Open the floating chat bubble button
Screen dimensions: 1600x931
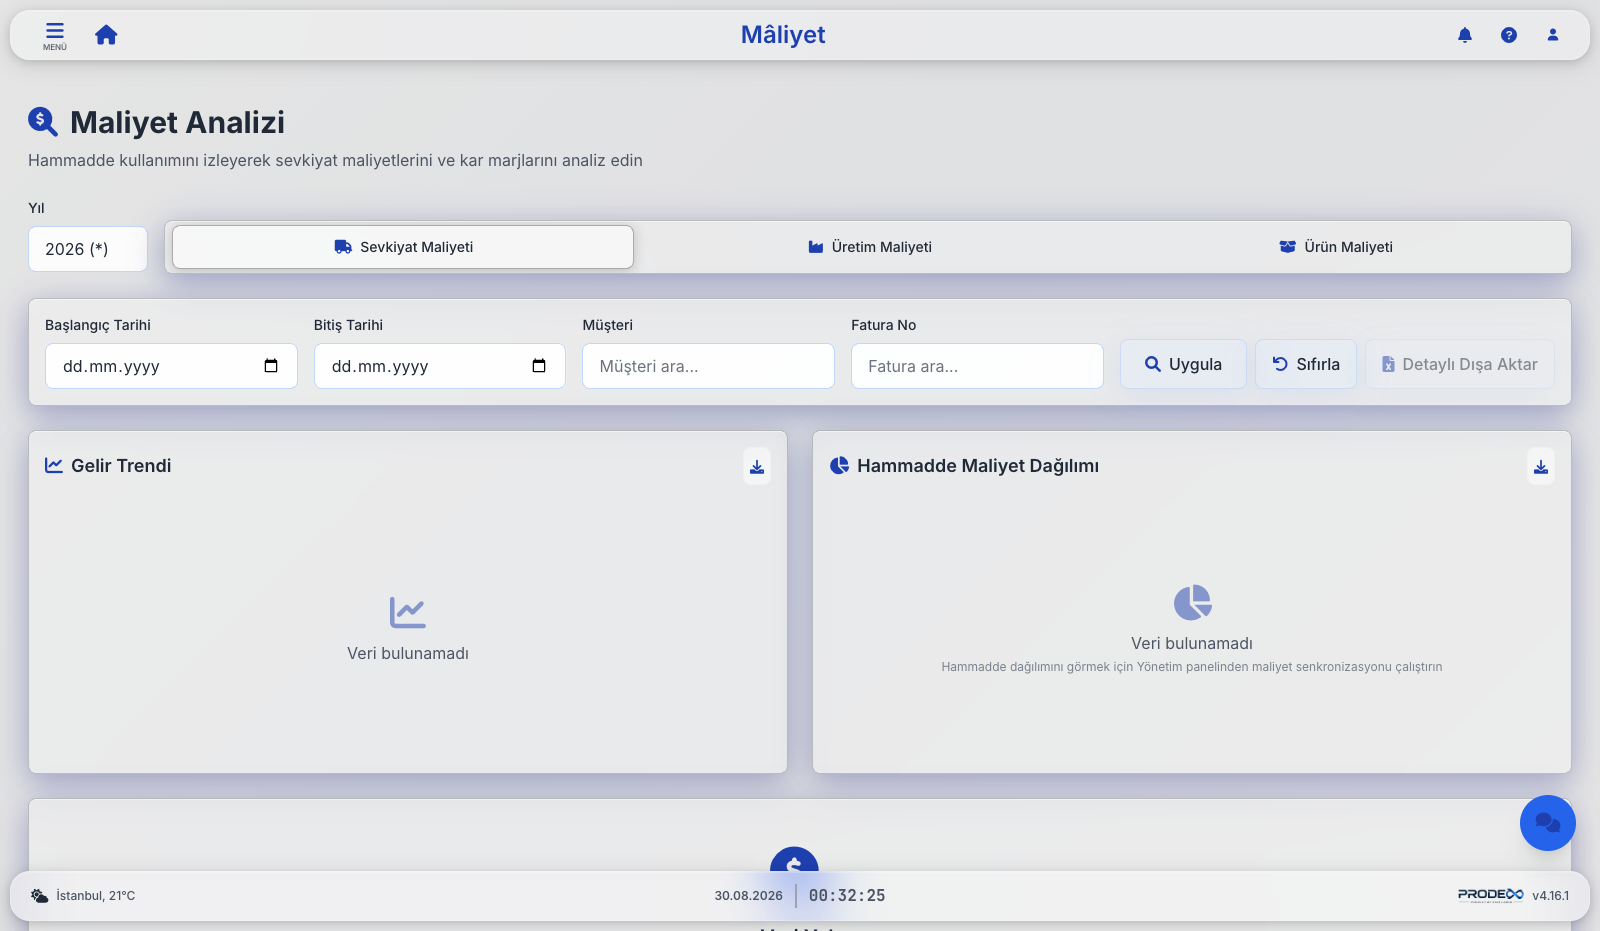pyautogui.click(x=1548, y=823)
